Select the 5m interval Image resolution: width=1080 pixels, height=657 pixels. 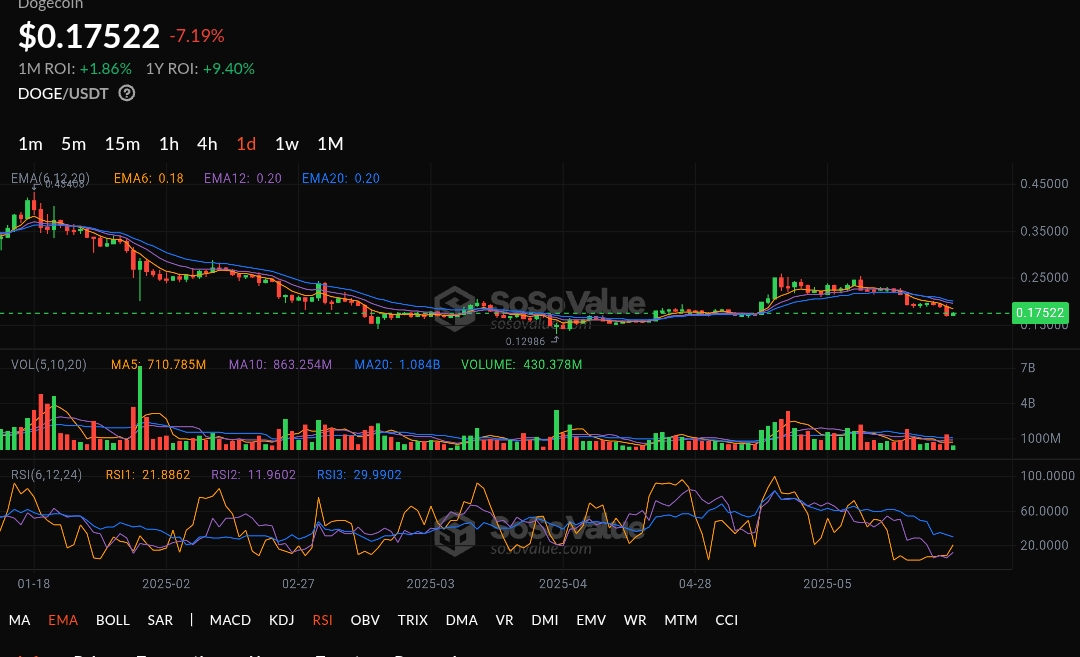pos(73,143)
